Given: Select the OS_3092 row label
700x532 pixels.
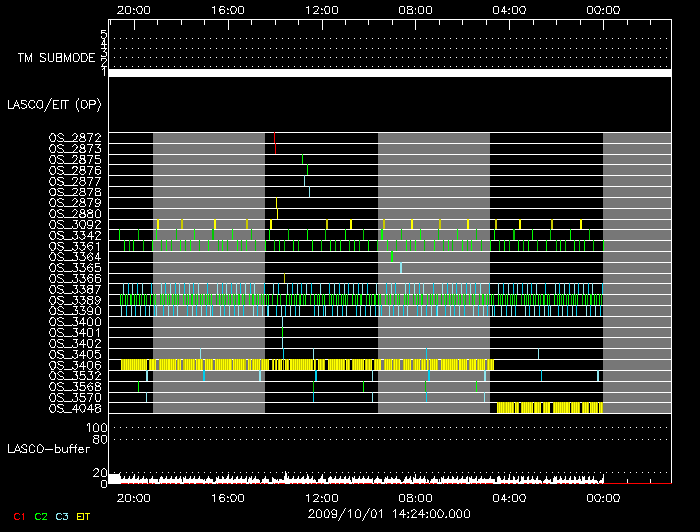Looking at the screenshot, I should (75, 224).
